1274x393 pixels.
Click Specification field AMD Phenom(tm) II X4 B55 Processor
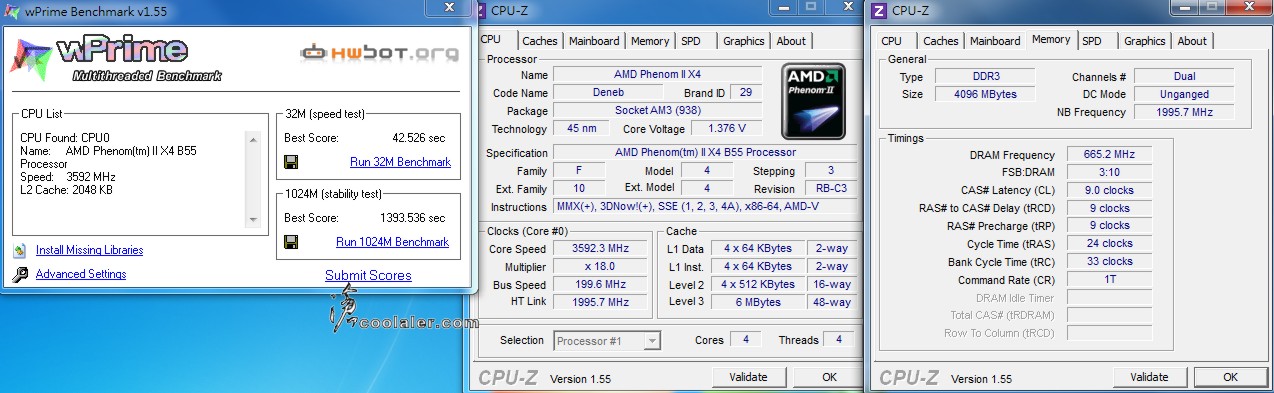tap(705, 153)
